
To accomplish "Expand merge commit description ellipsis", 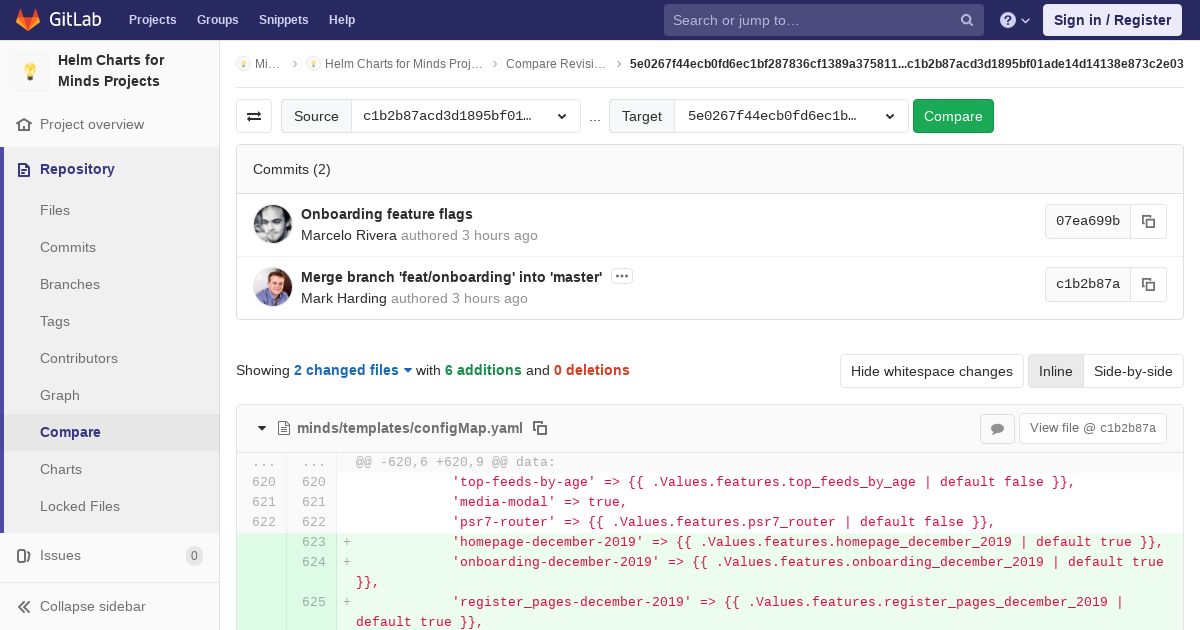I will tap(621, 277).
